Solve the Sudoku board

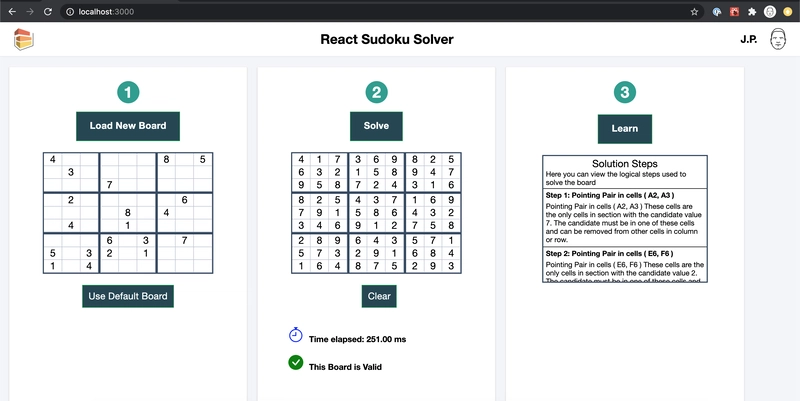click(x=376, y=126)
